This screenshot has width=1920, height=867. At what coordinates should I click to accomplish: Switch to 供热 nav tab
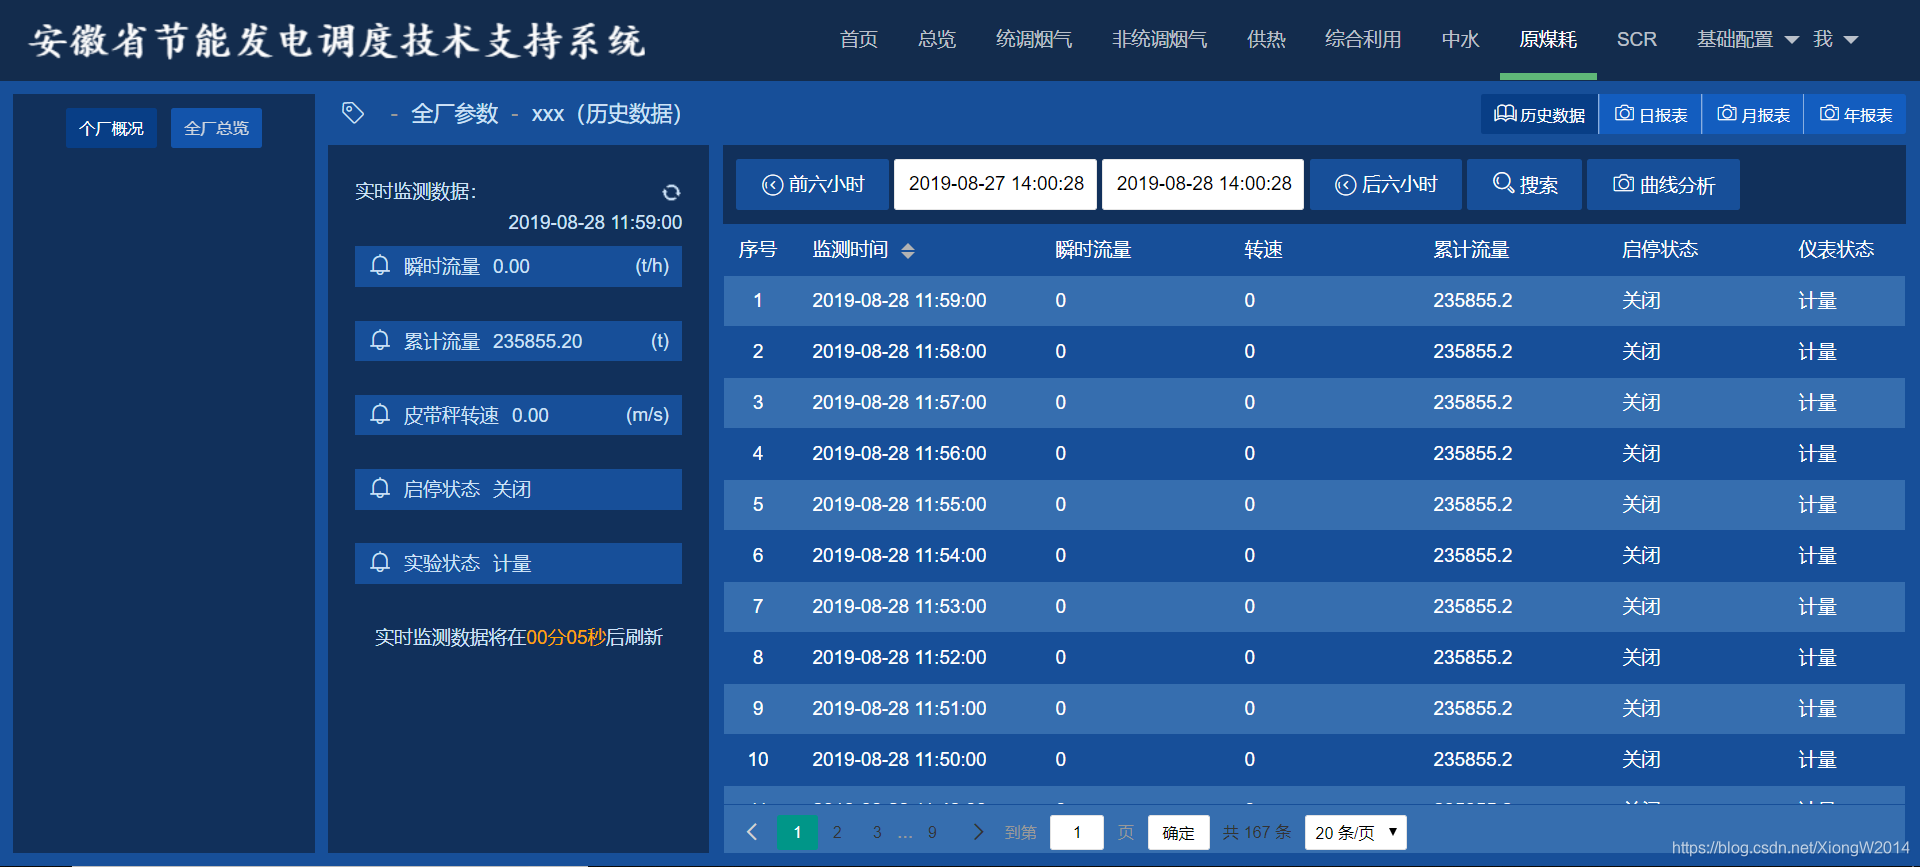(1266, 39)
